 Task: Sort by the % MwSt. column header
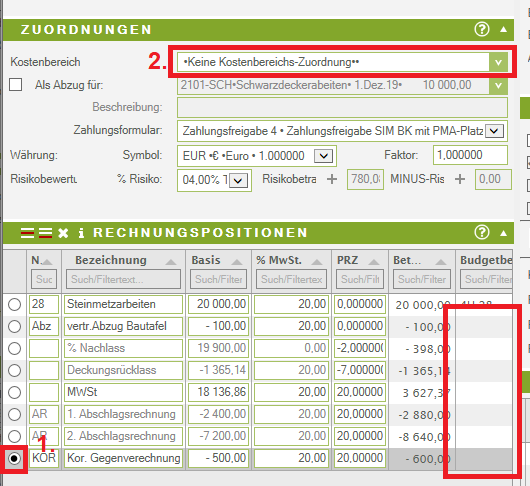point(289,260)
